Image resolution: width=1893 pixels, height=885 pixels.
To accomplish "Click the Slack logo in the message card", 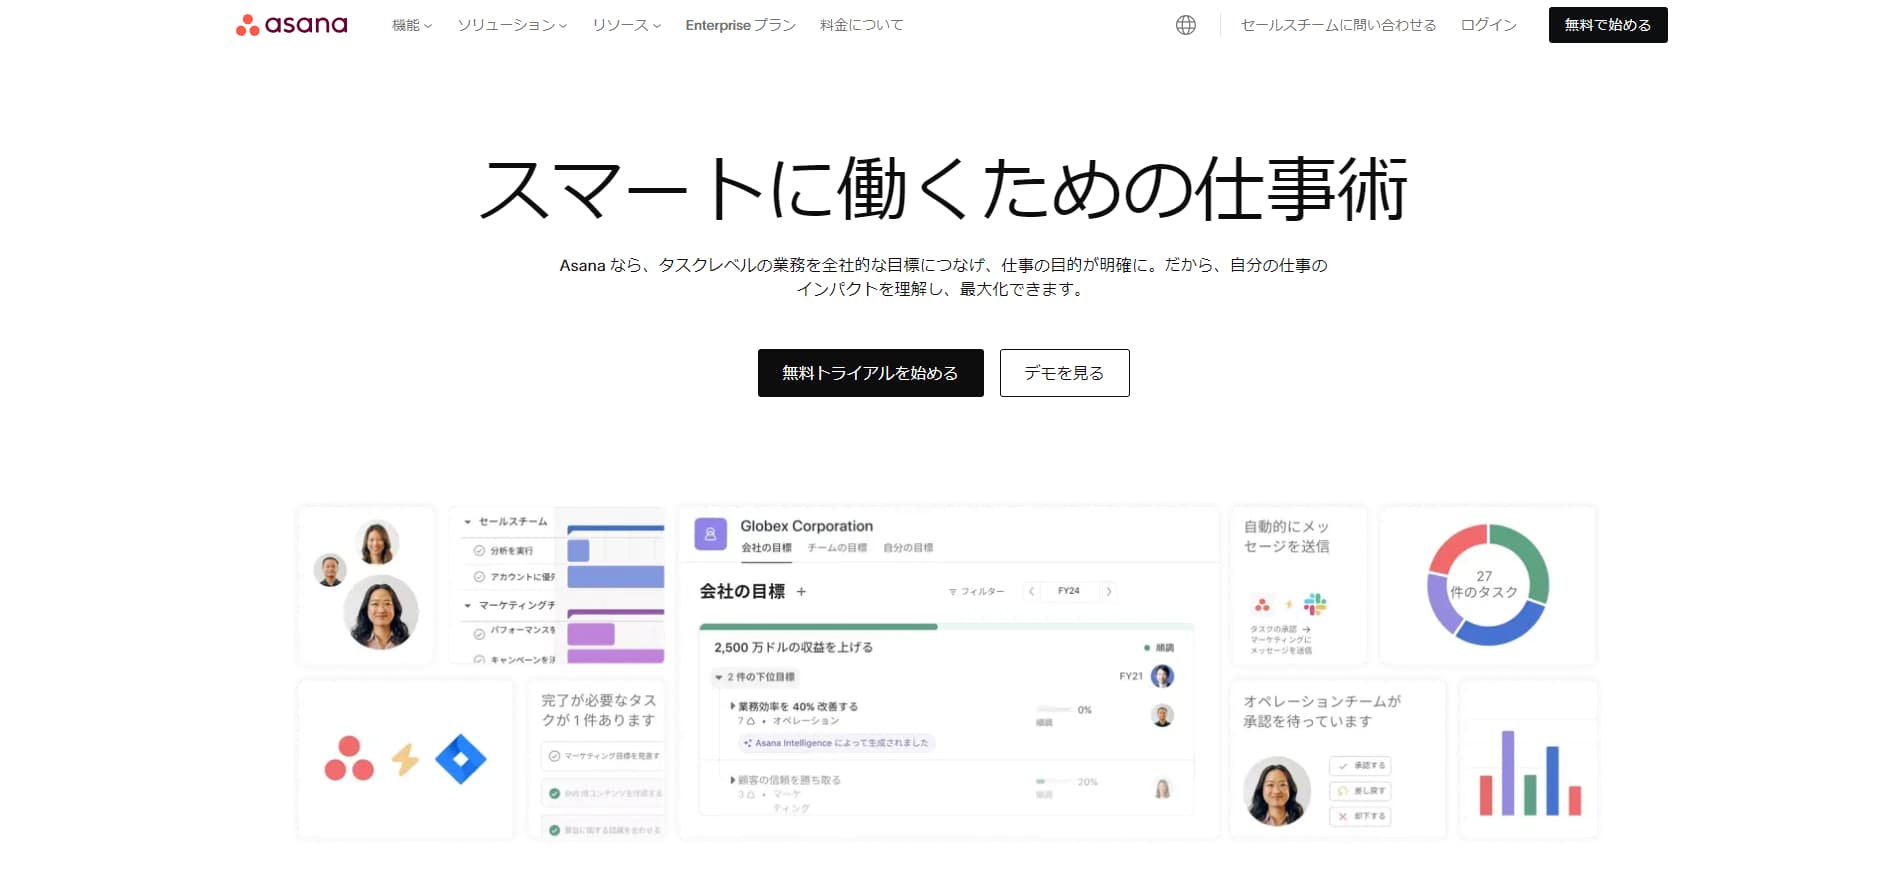I will pyautogui.click(x=1315, y=604).
